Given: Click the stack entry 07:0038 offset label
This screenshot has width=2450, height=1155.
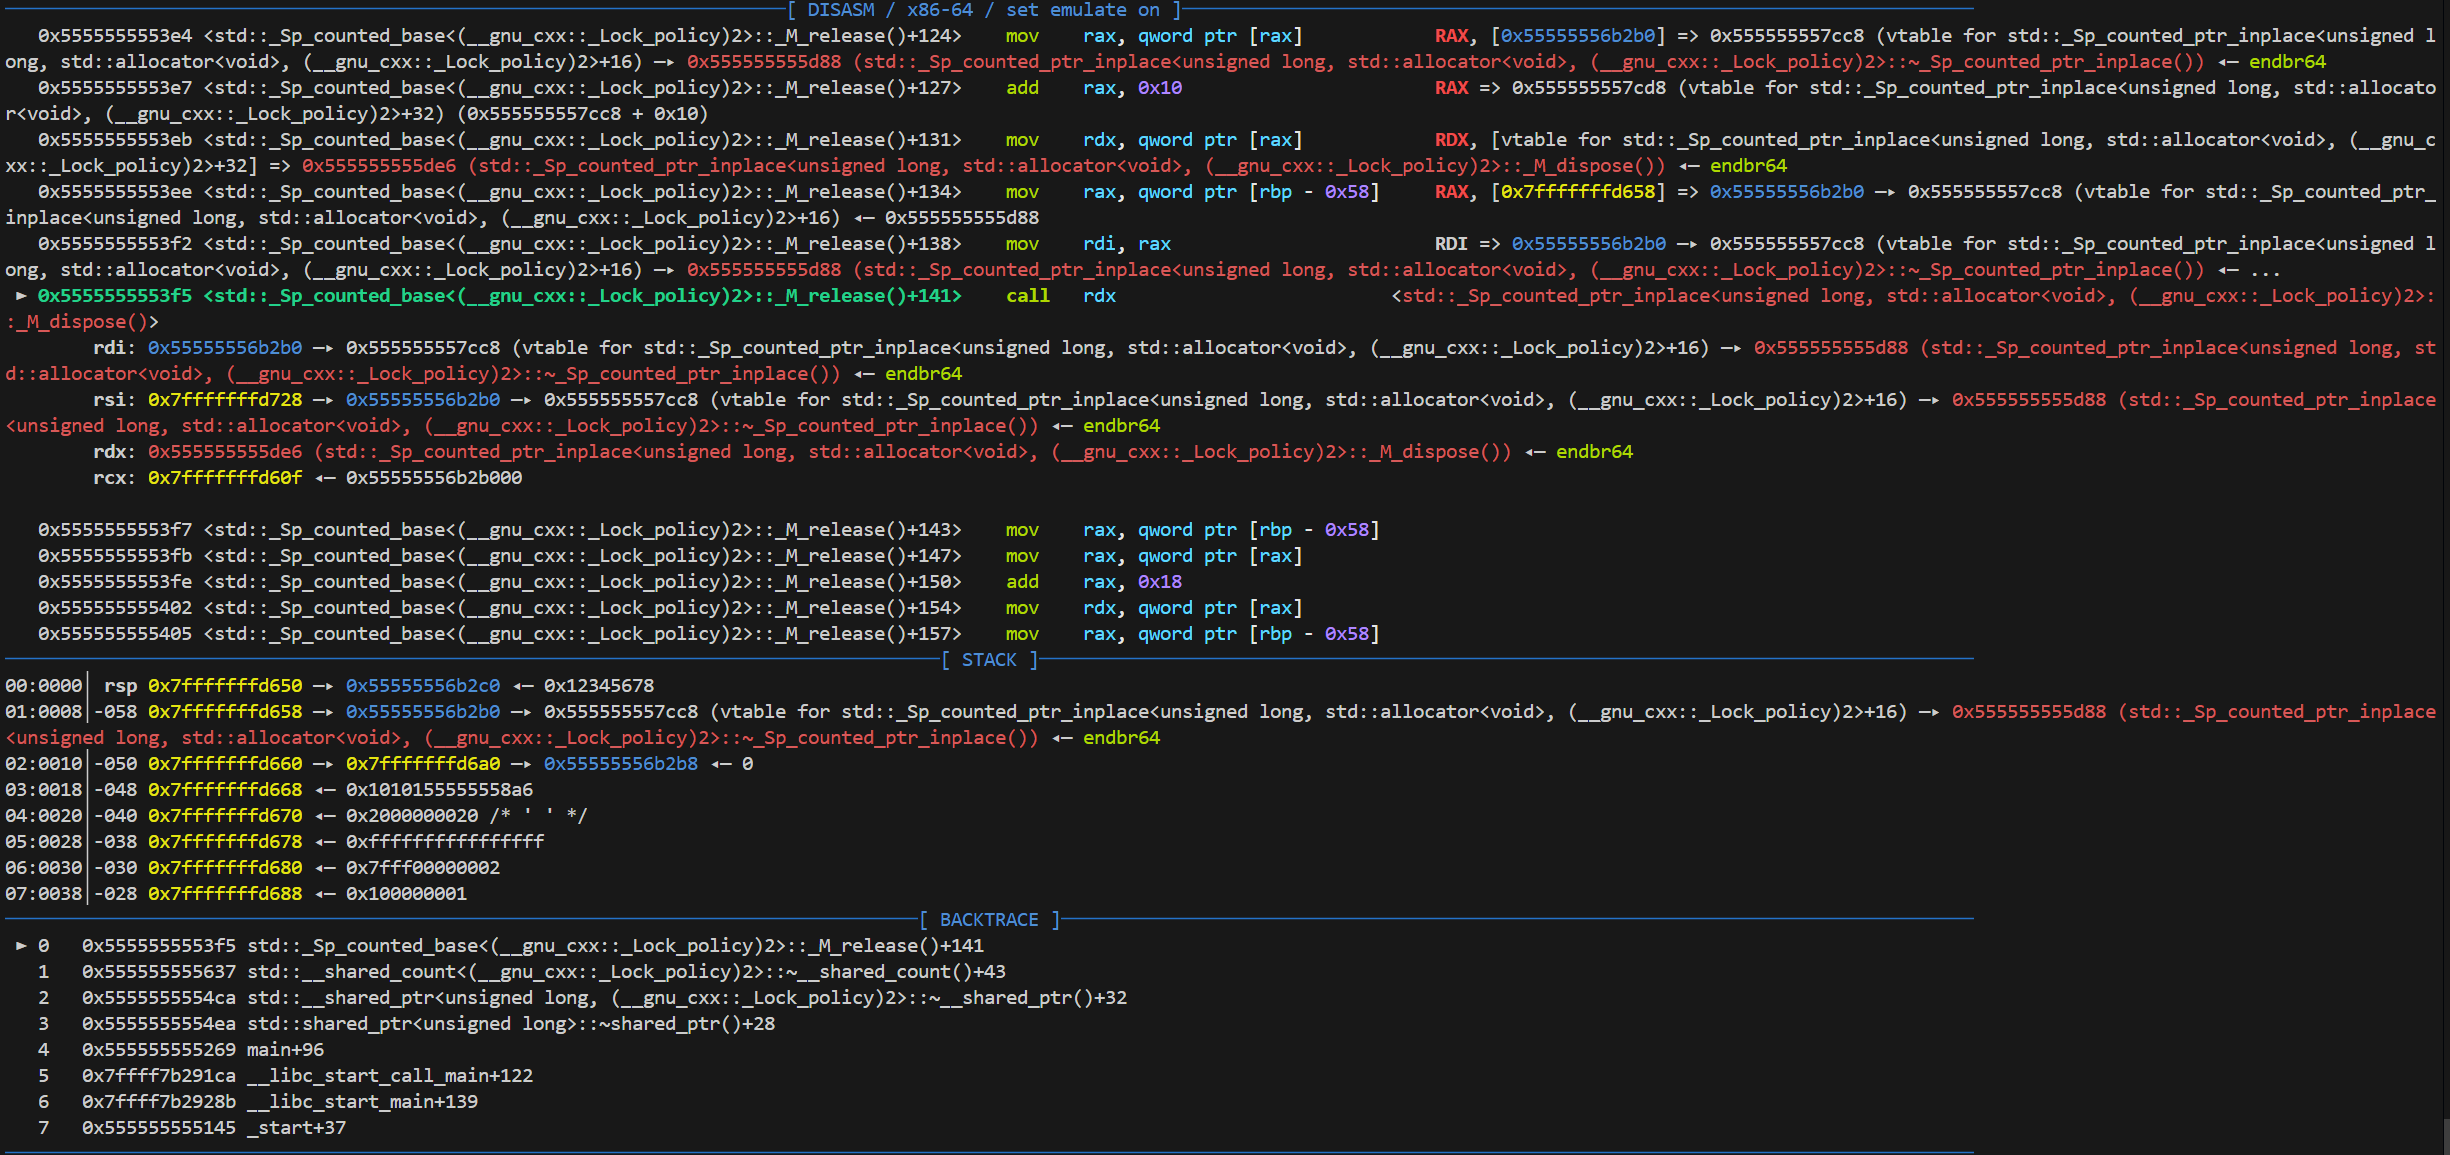Looking at the screenshot, I should (x=43, y=894).
